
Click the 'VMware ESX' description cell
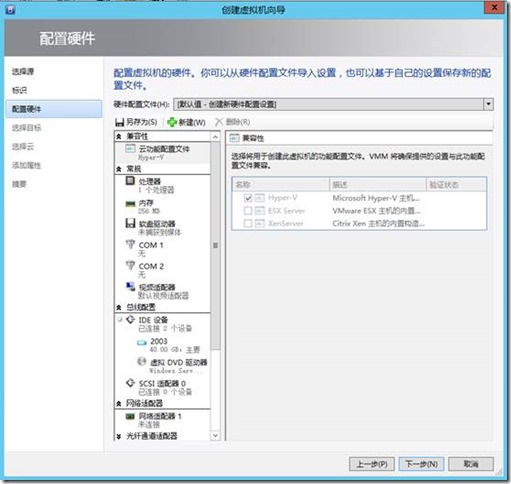376,211
